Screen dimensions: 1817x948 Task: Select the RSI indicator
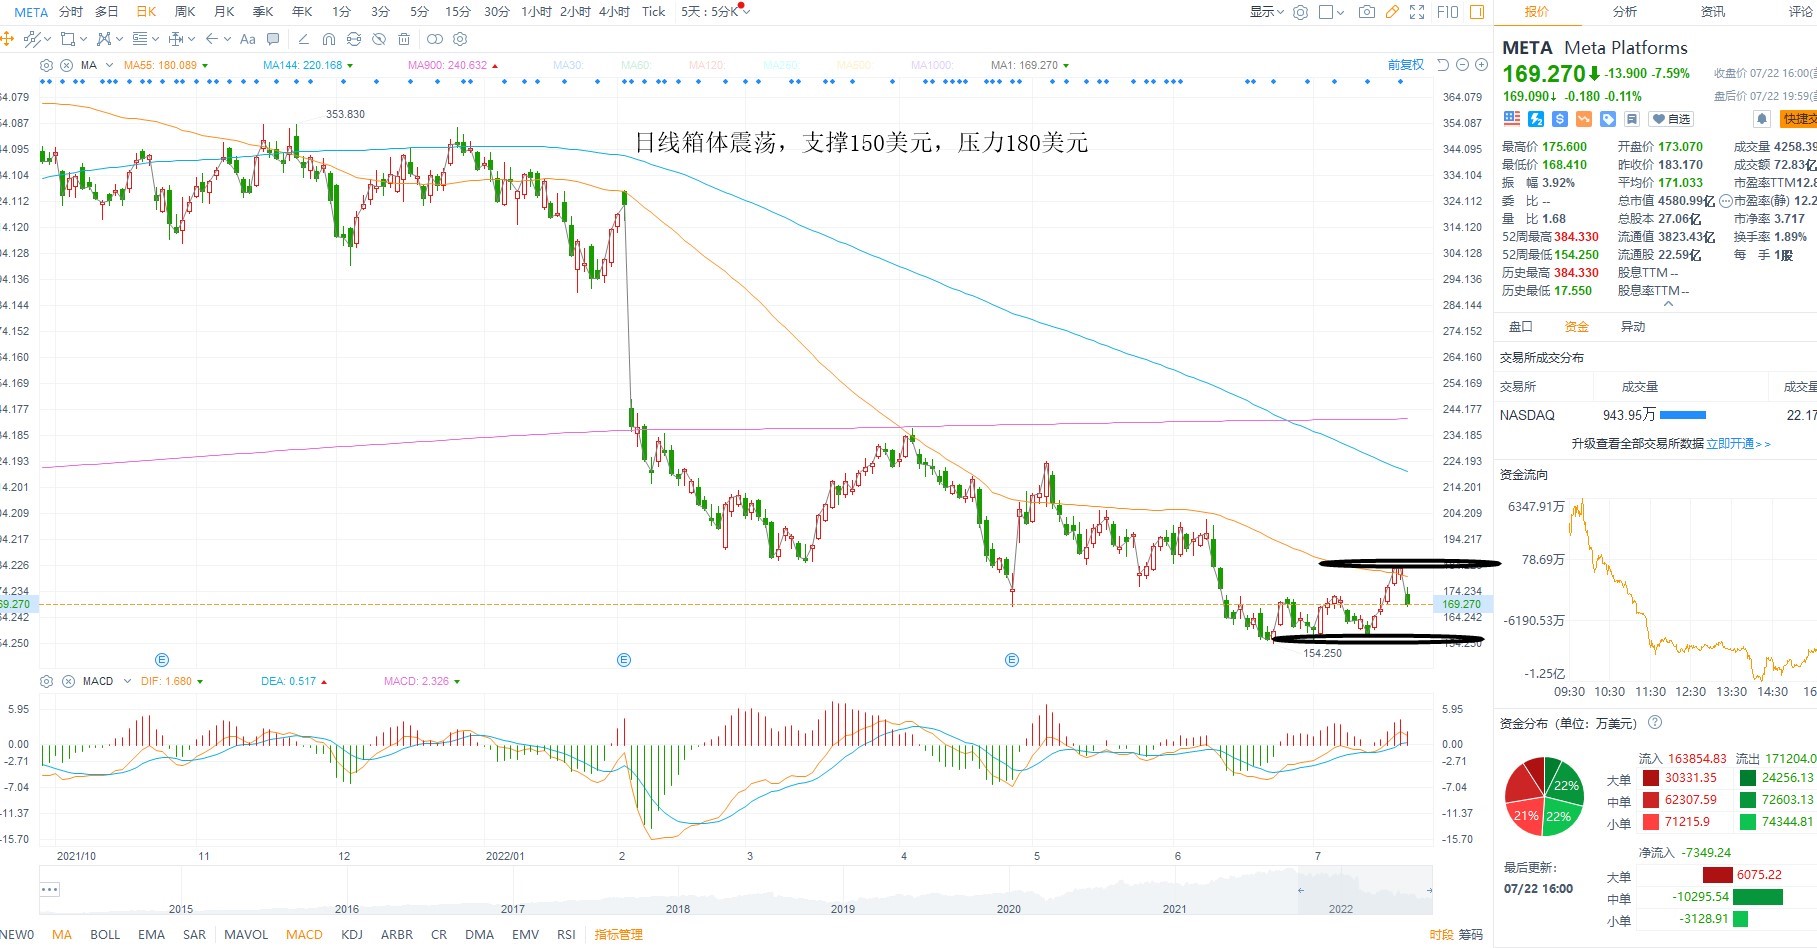pos(566,935)
